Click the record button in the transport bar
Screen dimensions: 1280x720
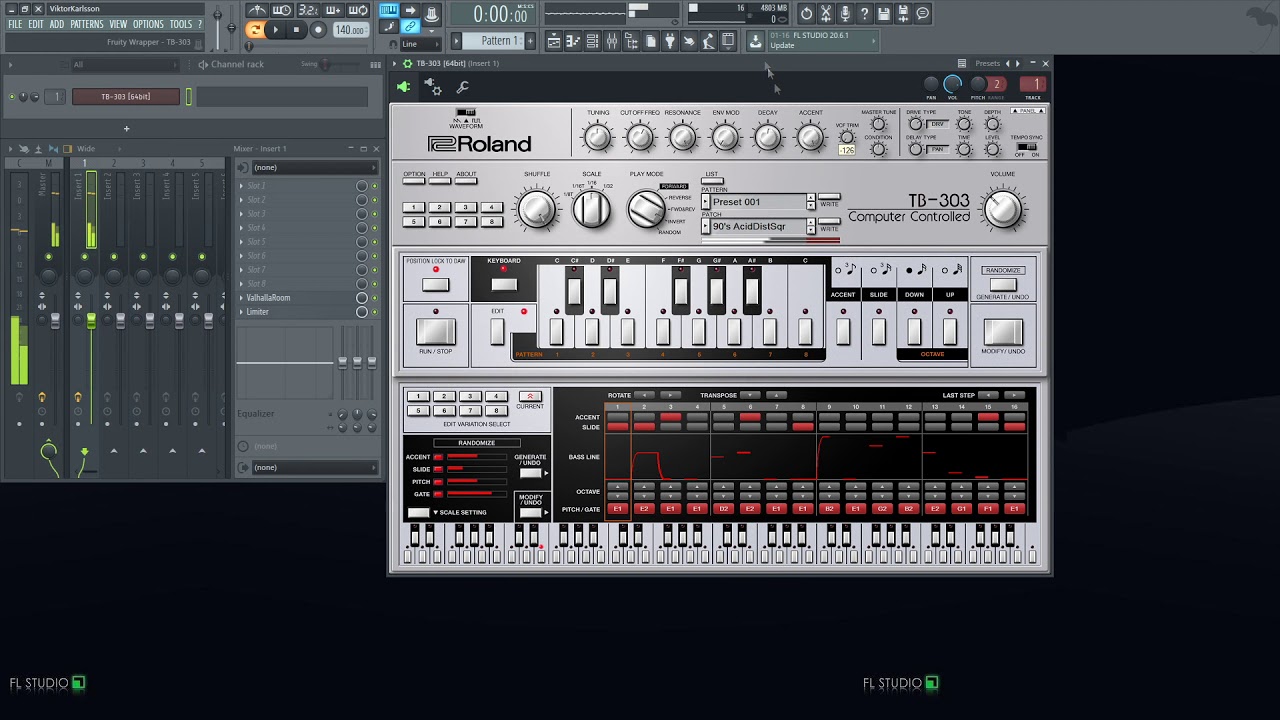pyautogui.click(x=318, y=30)
